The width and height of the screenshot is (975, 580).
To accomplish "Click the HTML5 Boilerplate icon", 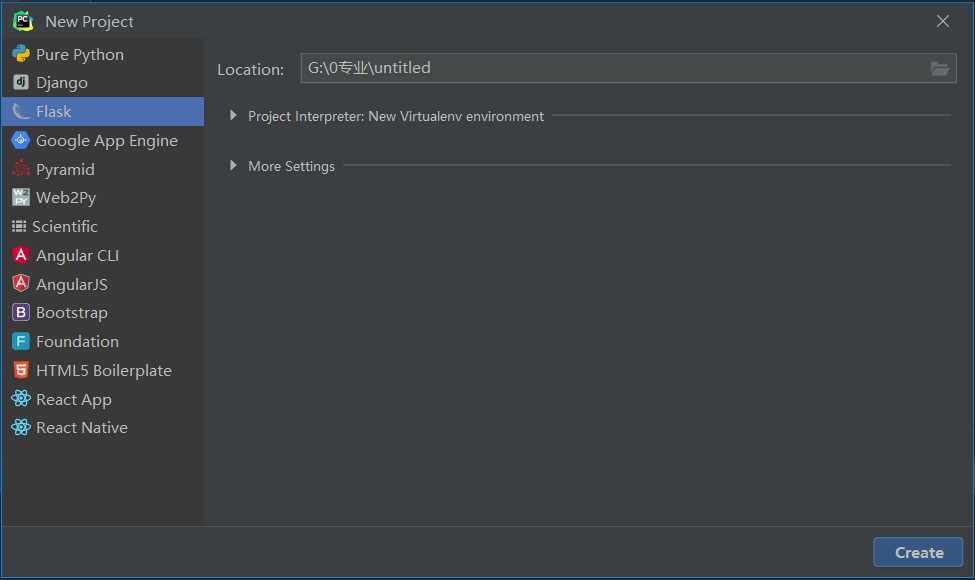I will click(x=21, y=370).
